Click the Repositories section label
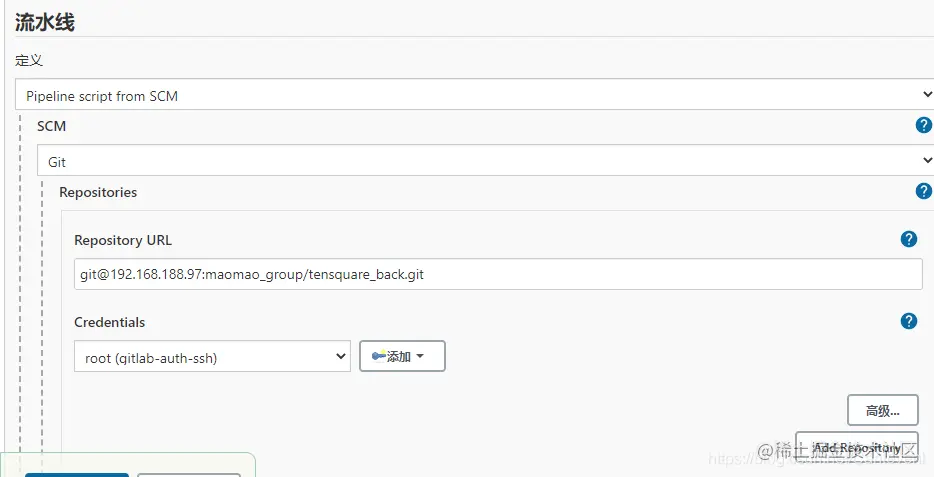Viewport: 934px width, 477px height. click(x=98, y=192)
